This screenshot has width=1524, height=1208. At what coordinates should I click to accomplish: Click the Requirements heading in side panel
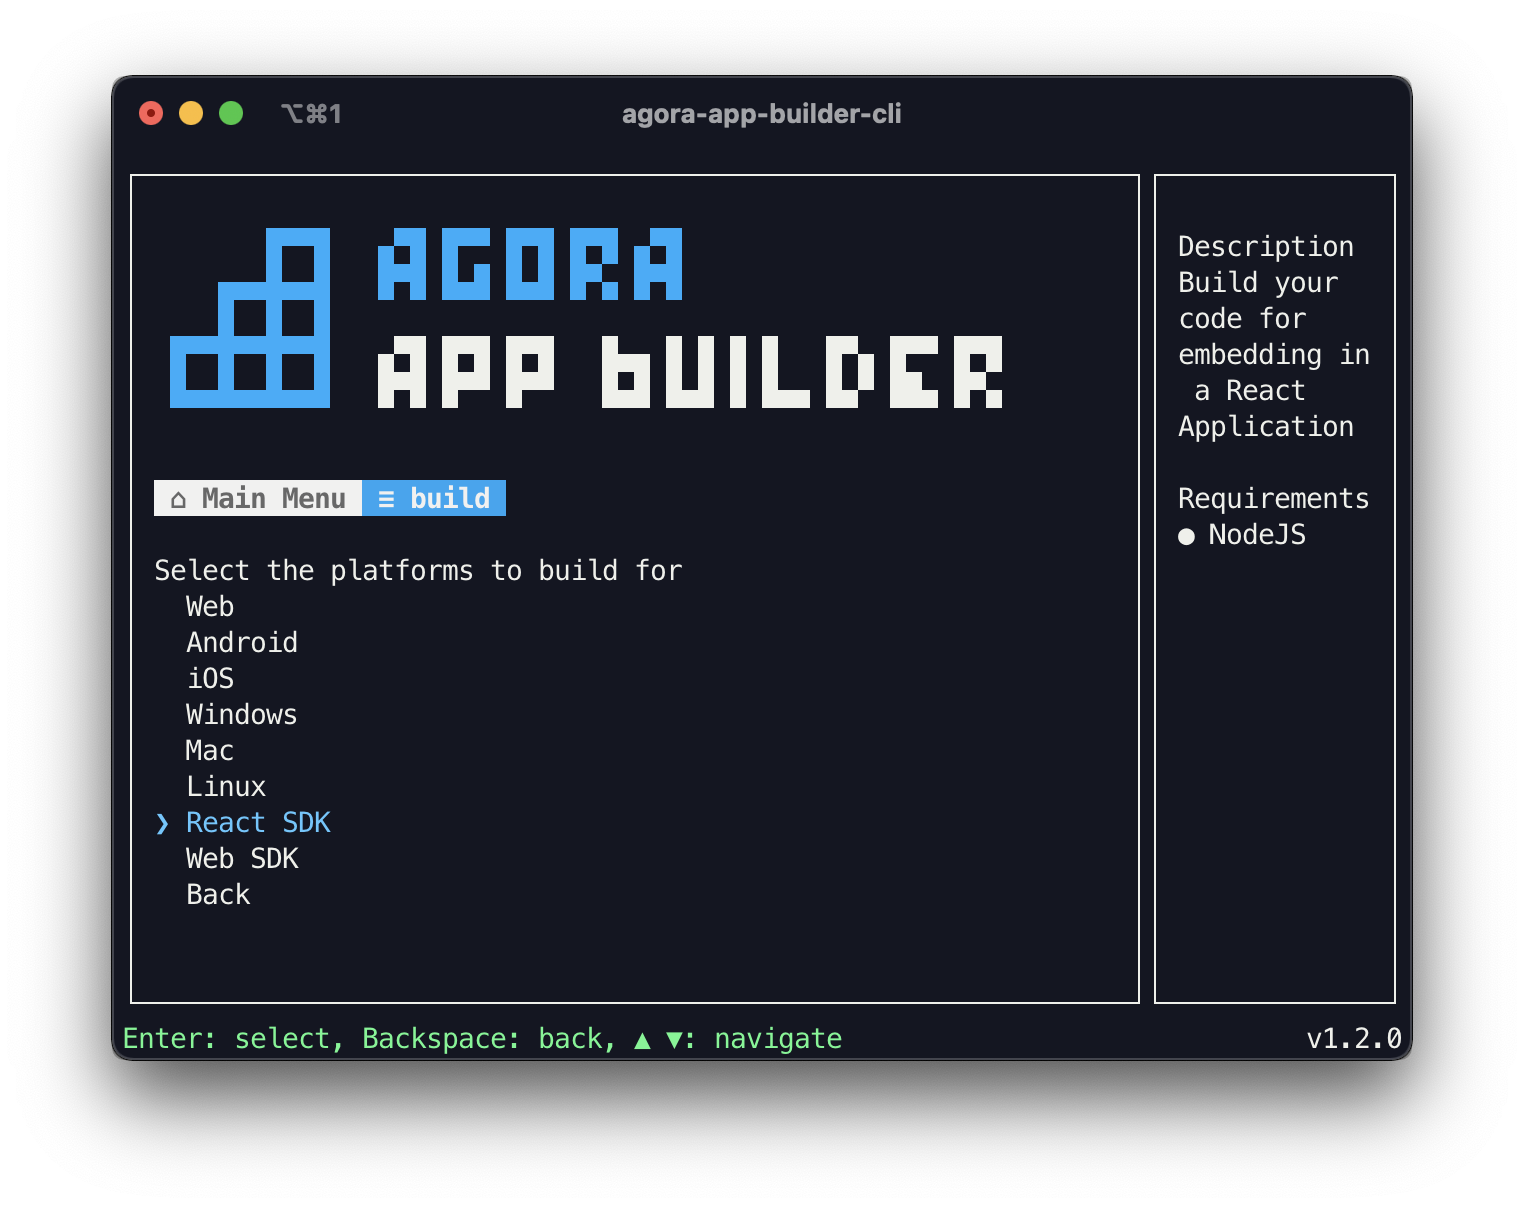1274,499
